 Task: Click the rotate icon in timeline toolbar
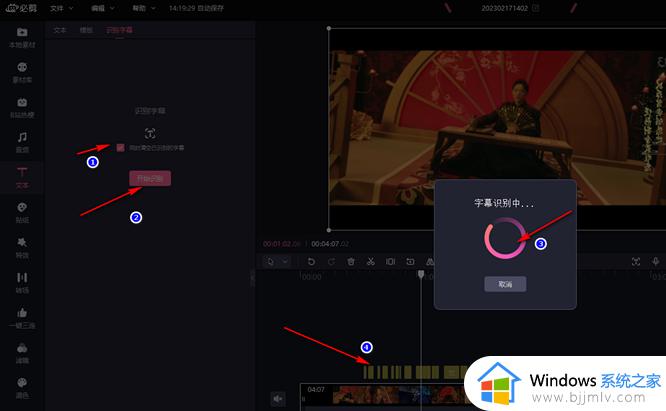410,262
